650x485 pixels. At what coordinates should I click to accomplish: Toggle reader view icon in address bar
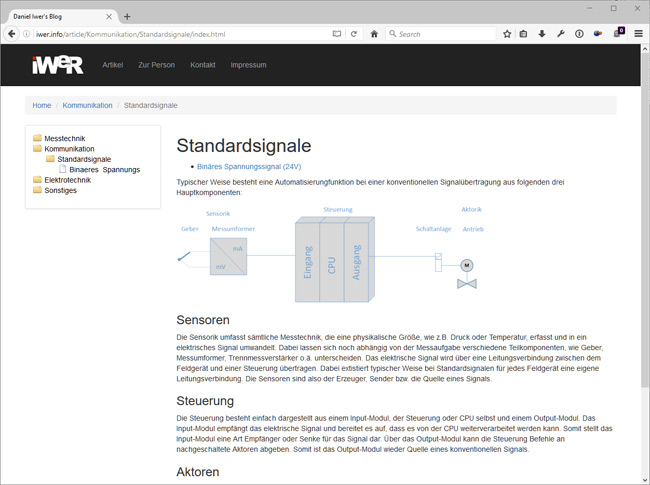pos(337,34)
